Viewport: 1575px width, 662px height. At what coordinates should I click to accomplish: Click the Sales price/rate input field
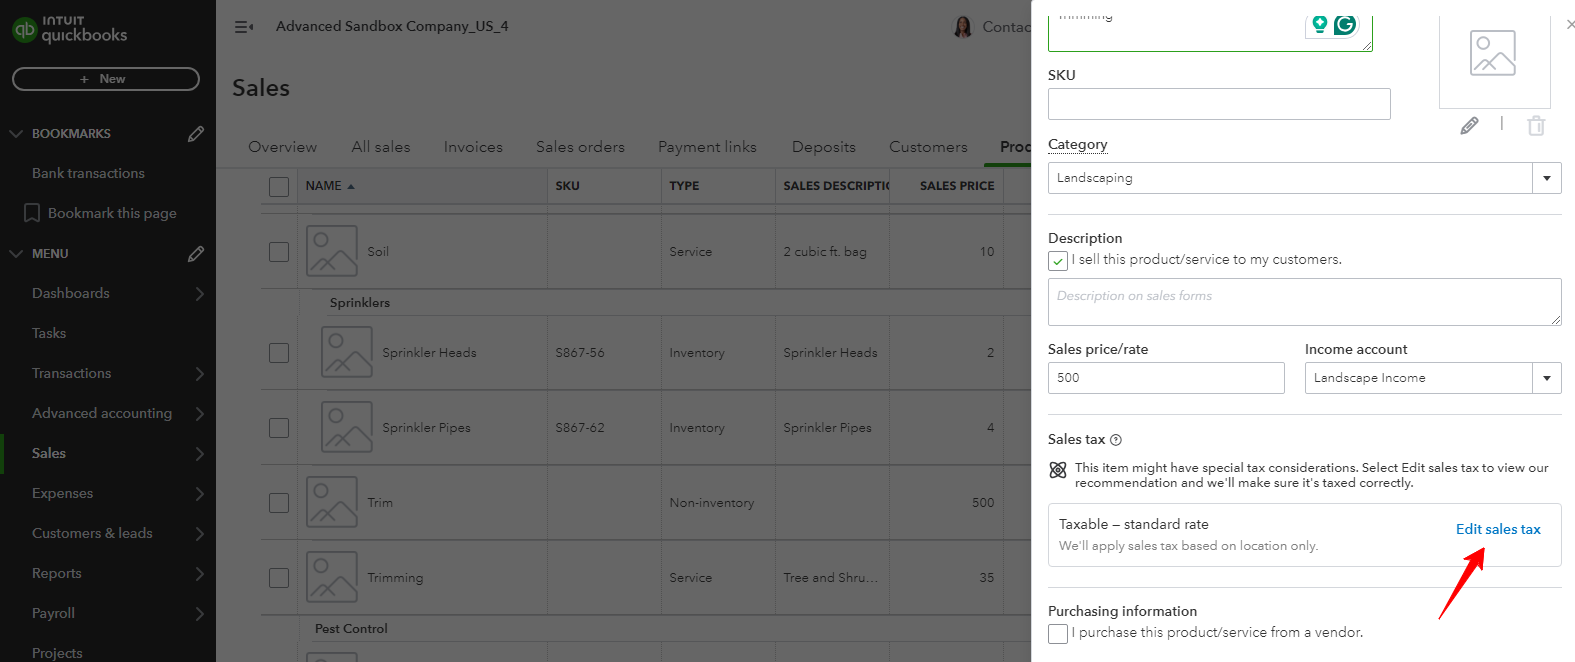1165,378
